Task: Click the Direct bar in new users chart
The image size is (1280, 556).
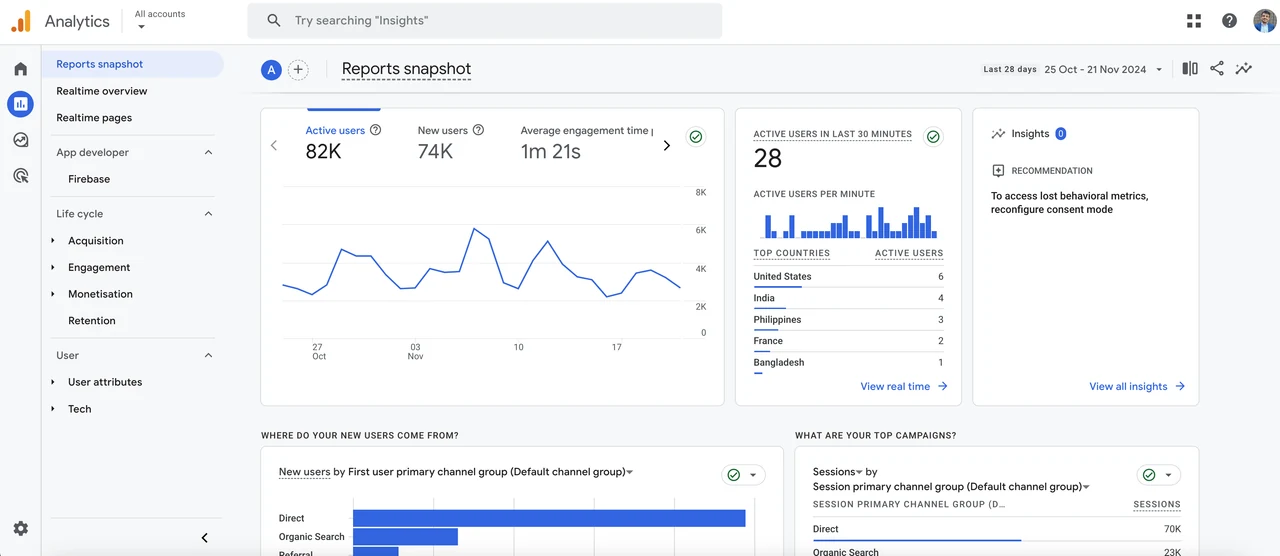Action: (549, 518)
